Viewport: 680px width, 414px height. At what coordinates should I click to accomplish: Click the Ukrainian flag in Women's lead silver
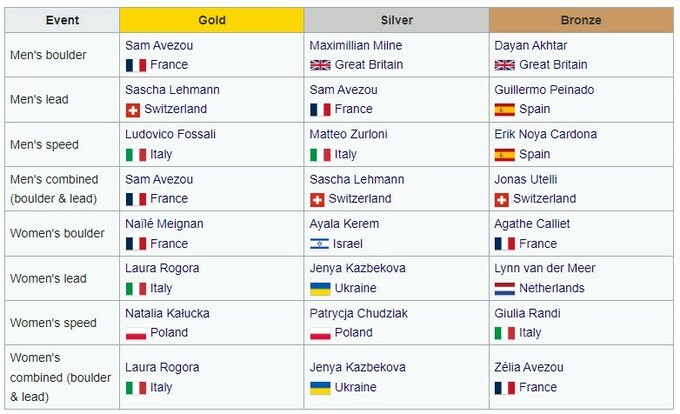pos(320,288)
